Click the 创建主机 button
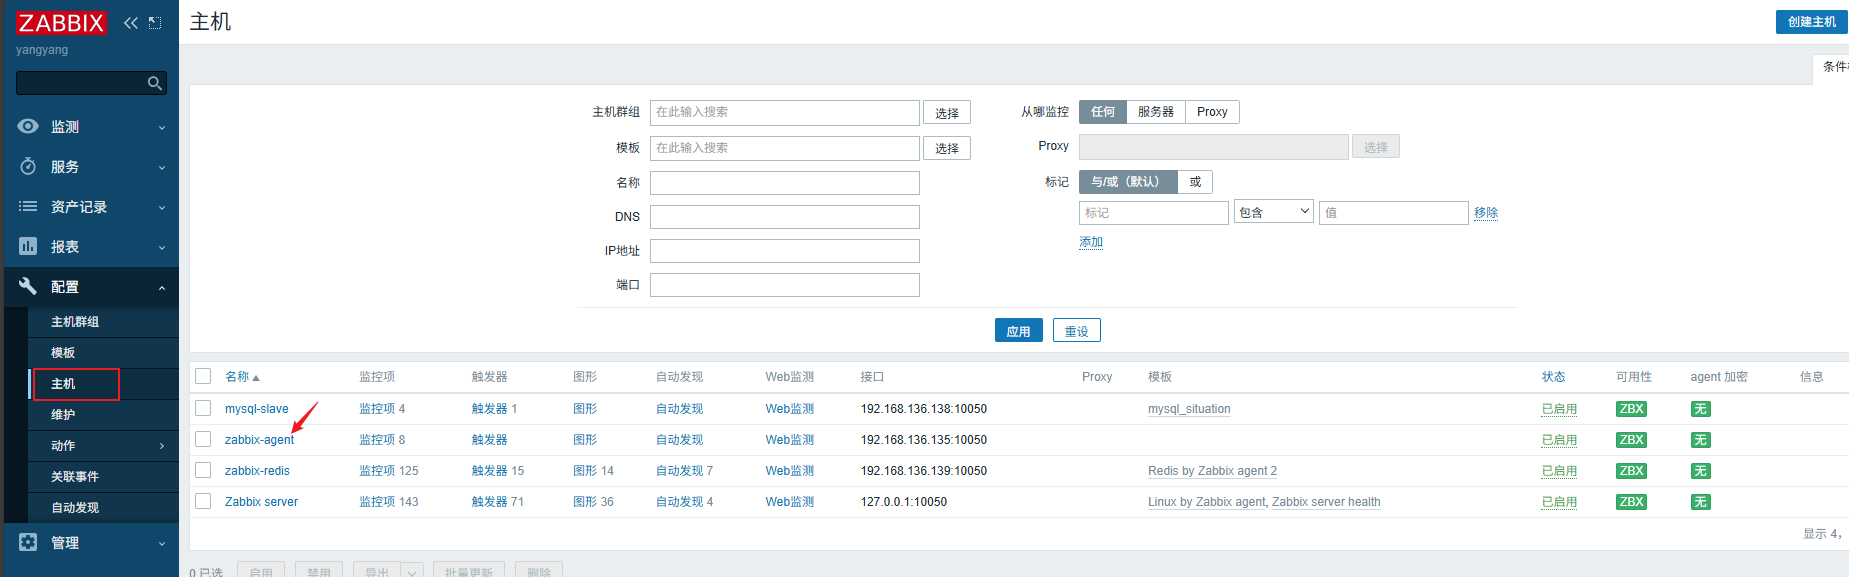Image resolution: width=1849 pixels, height=577 pixels. 1811,22
